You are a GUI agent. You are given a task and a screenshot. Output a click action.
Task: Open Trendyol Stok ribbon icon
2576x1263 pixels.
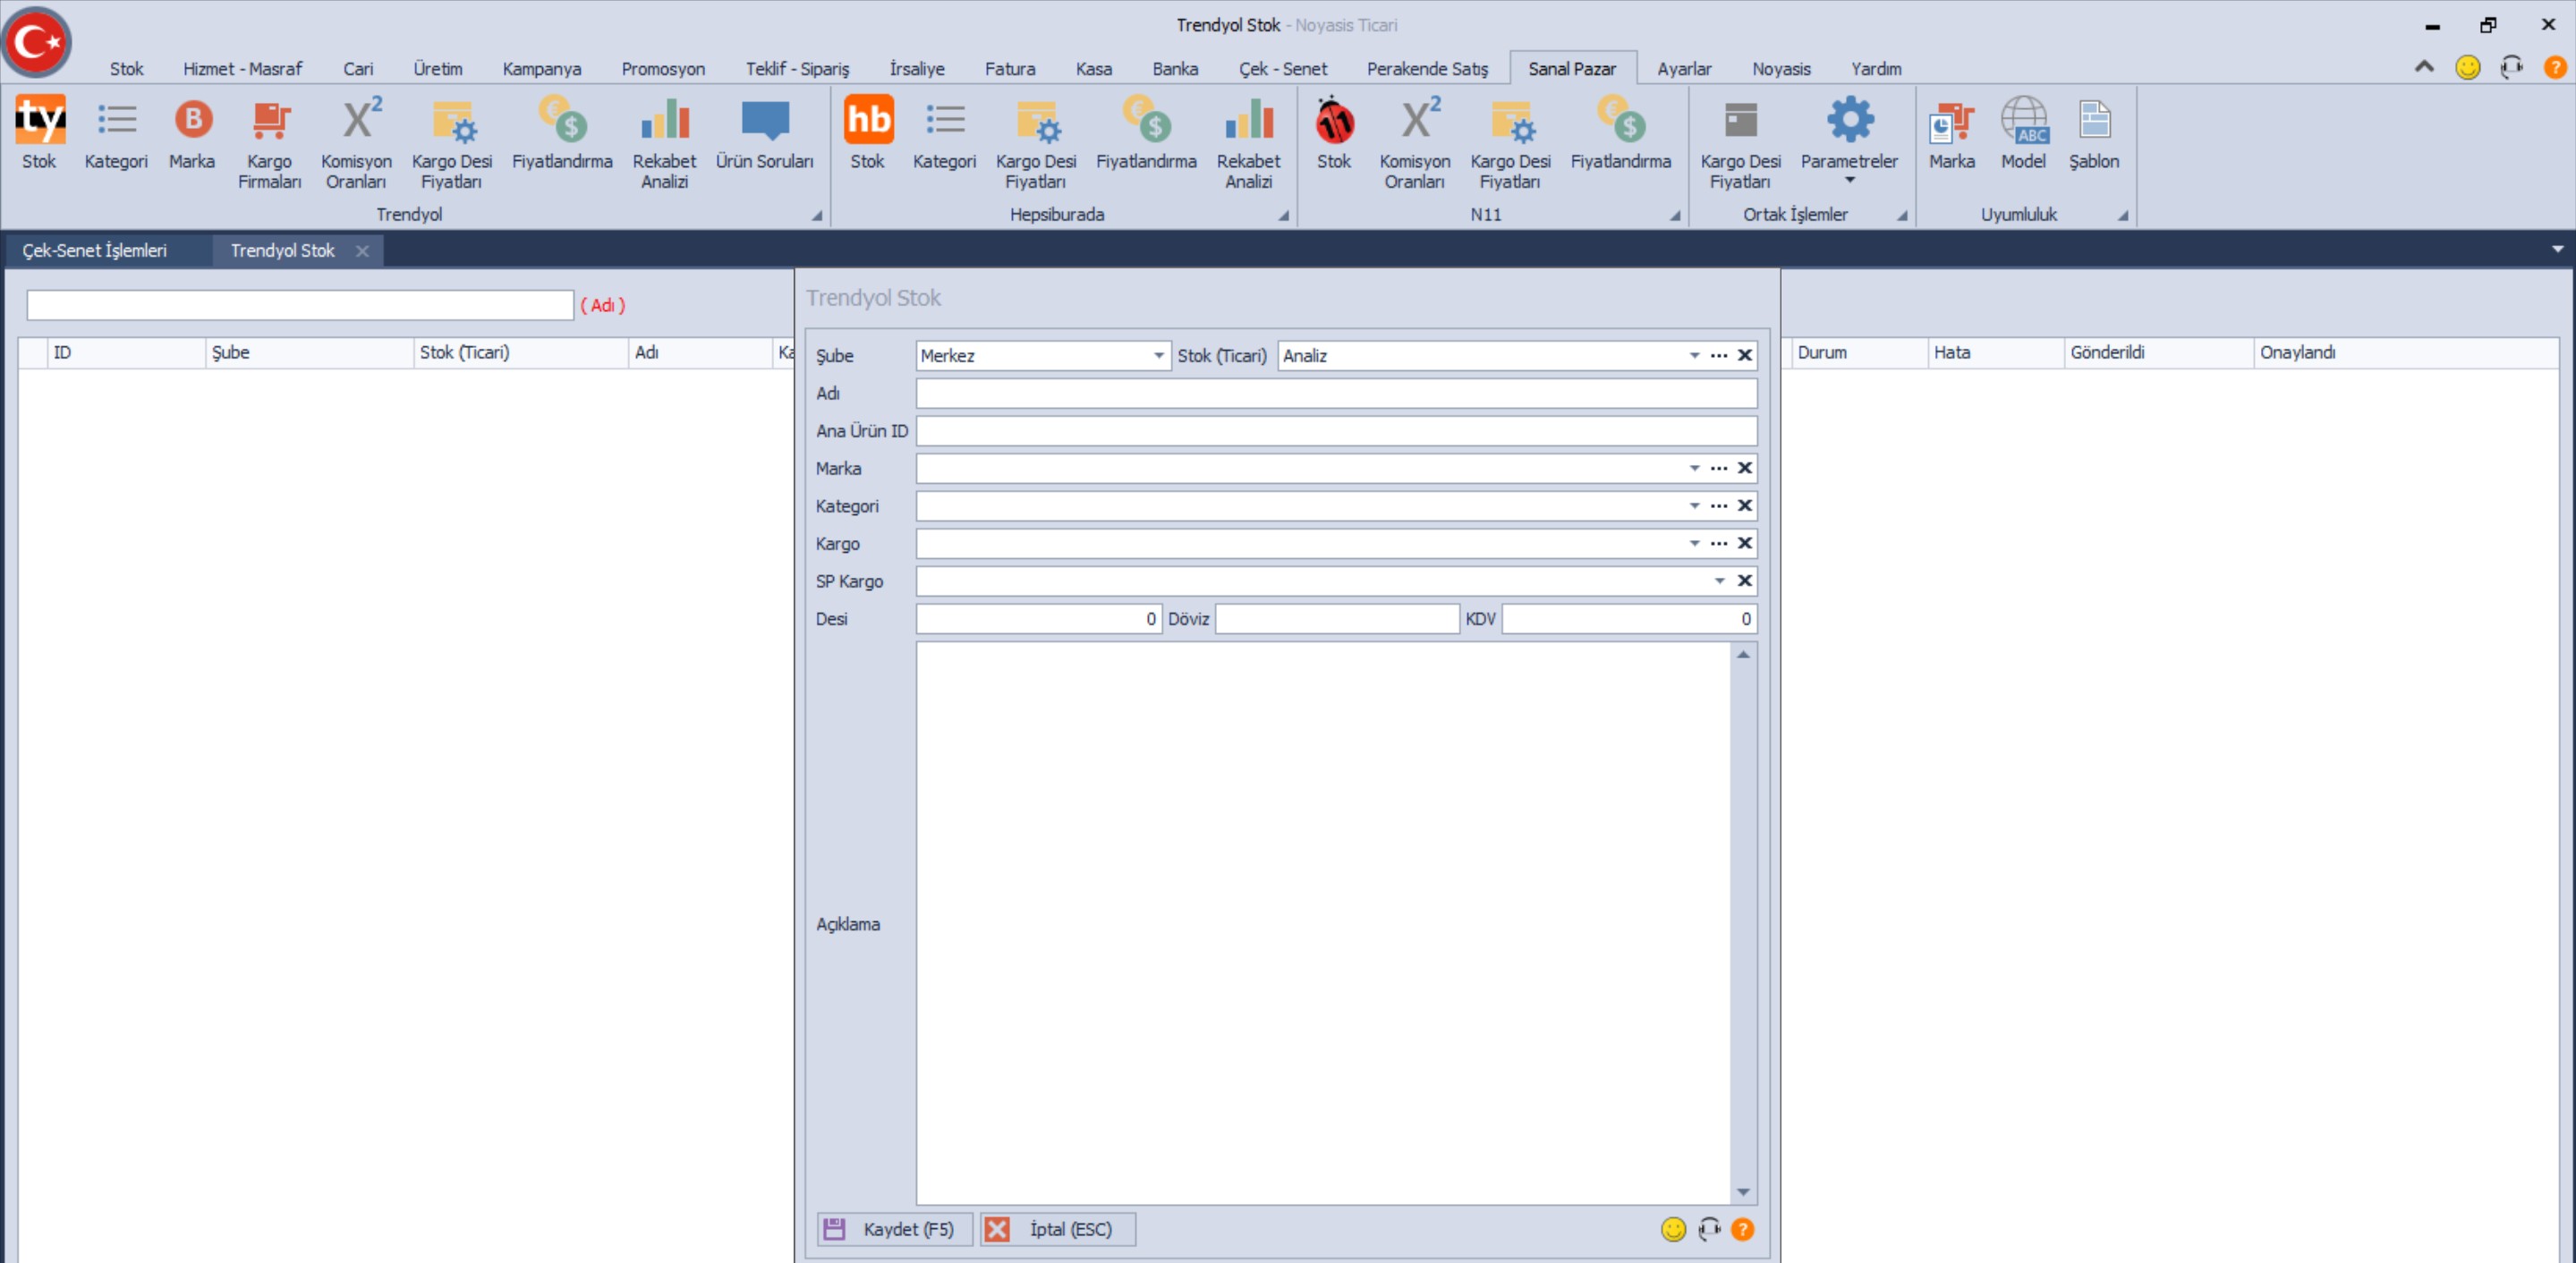[x=39, y=133]
